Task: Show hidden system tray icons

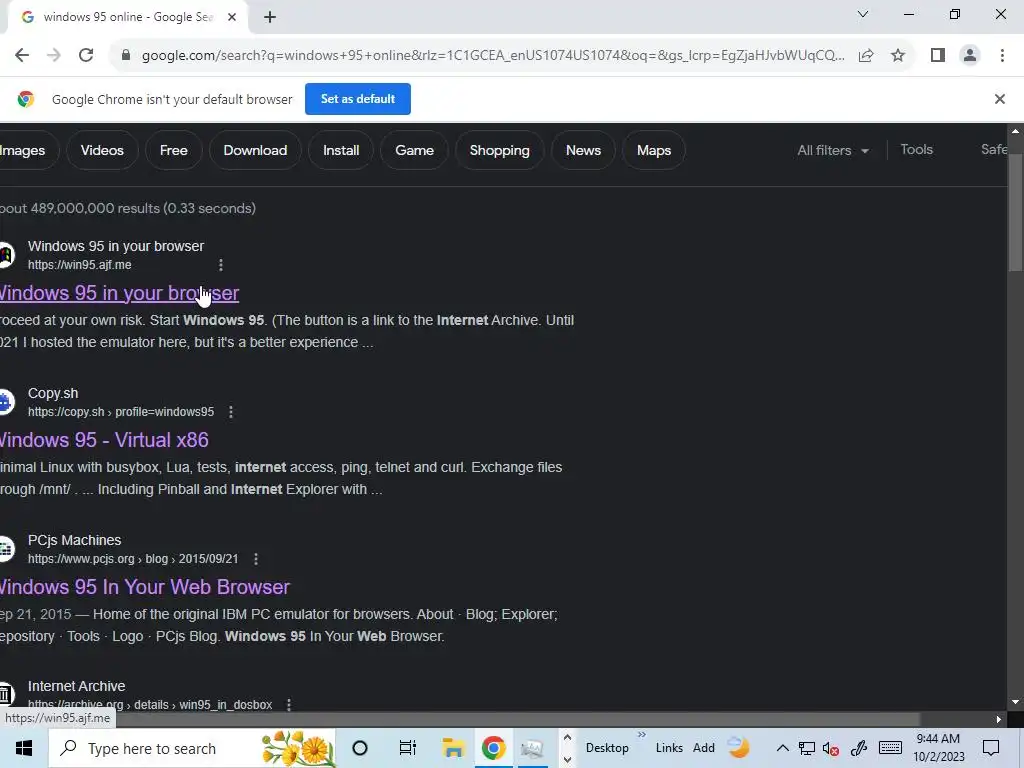Action: click(x=782, y=748)
